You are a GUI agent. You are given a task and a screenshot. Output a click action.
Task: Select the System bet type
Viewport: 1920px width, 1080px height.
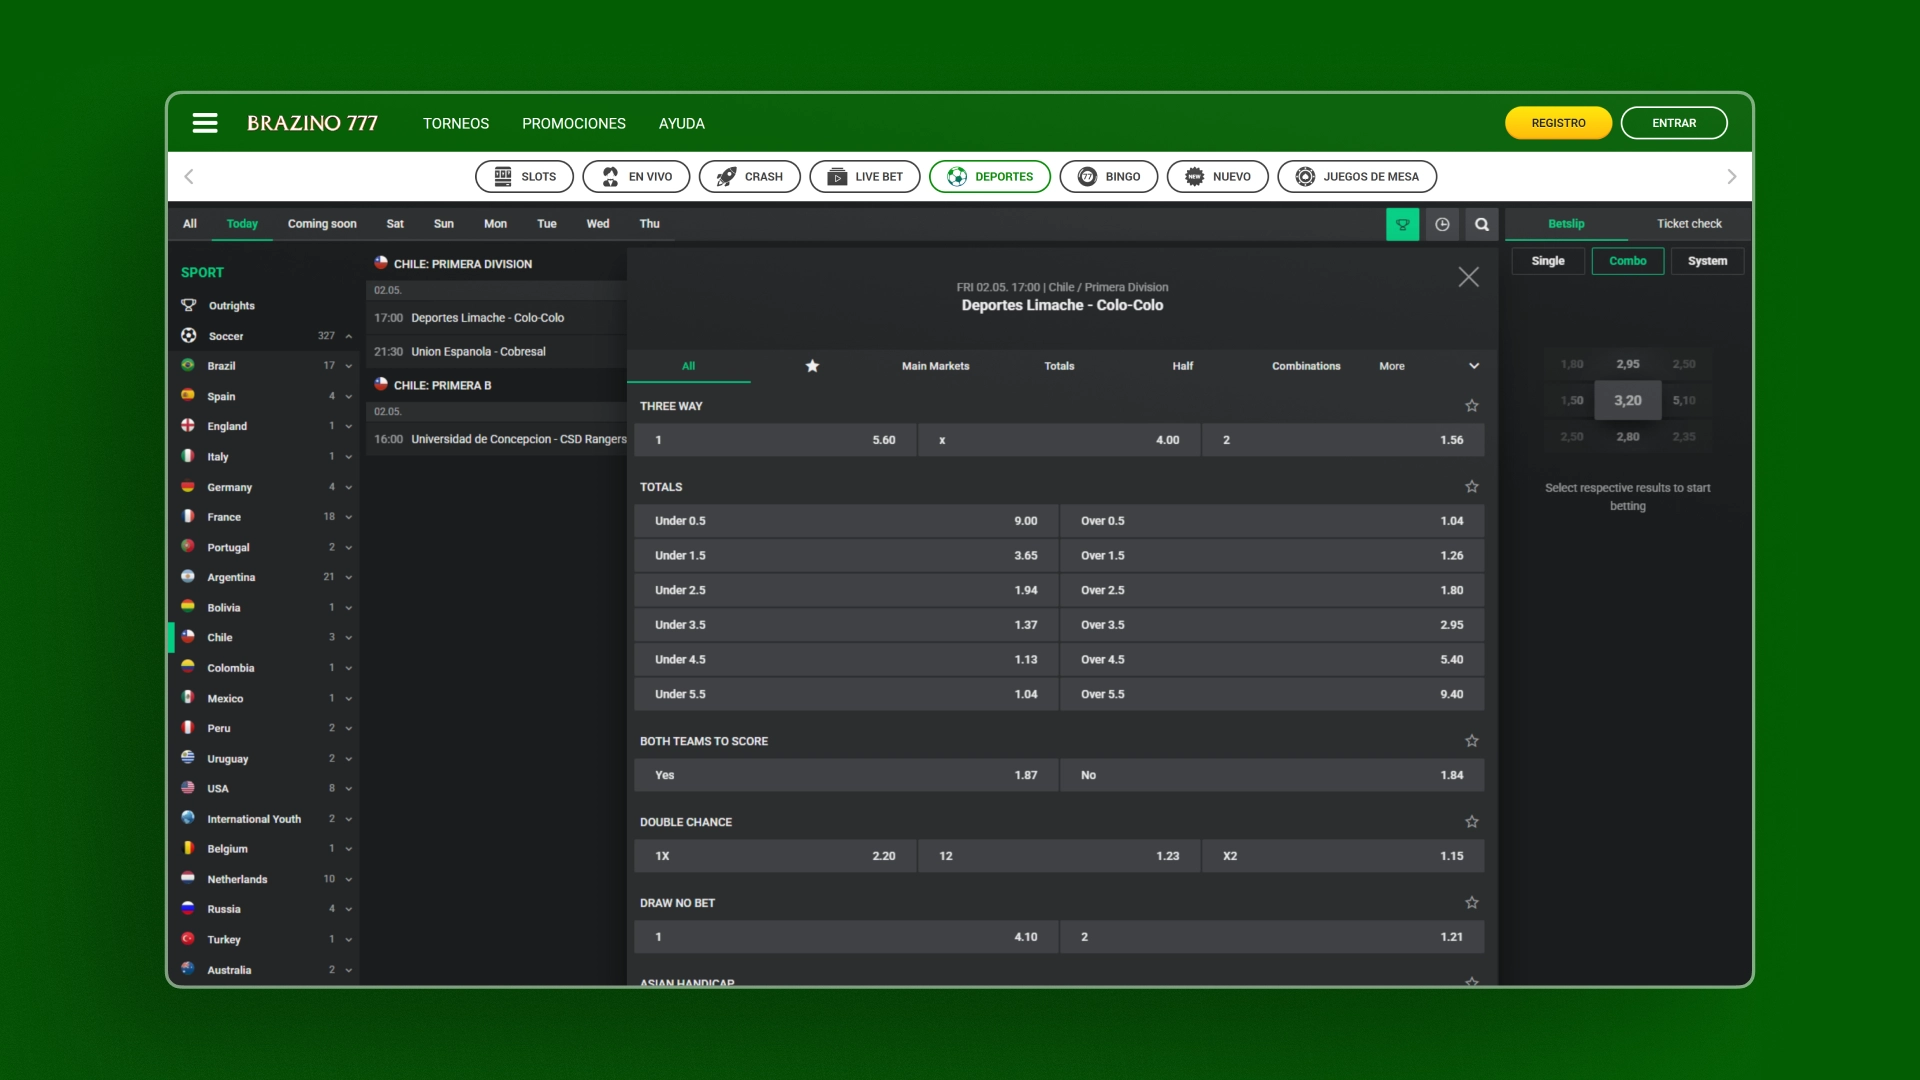1708,261
